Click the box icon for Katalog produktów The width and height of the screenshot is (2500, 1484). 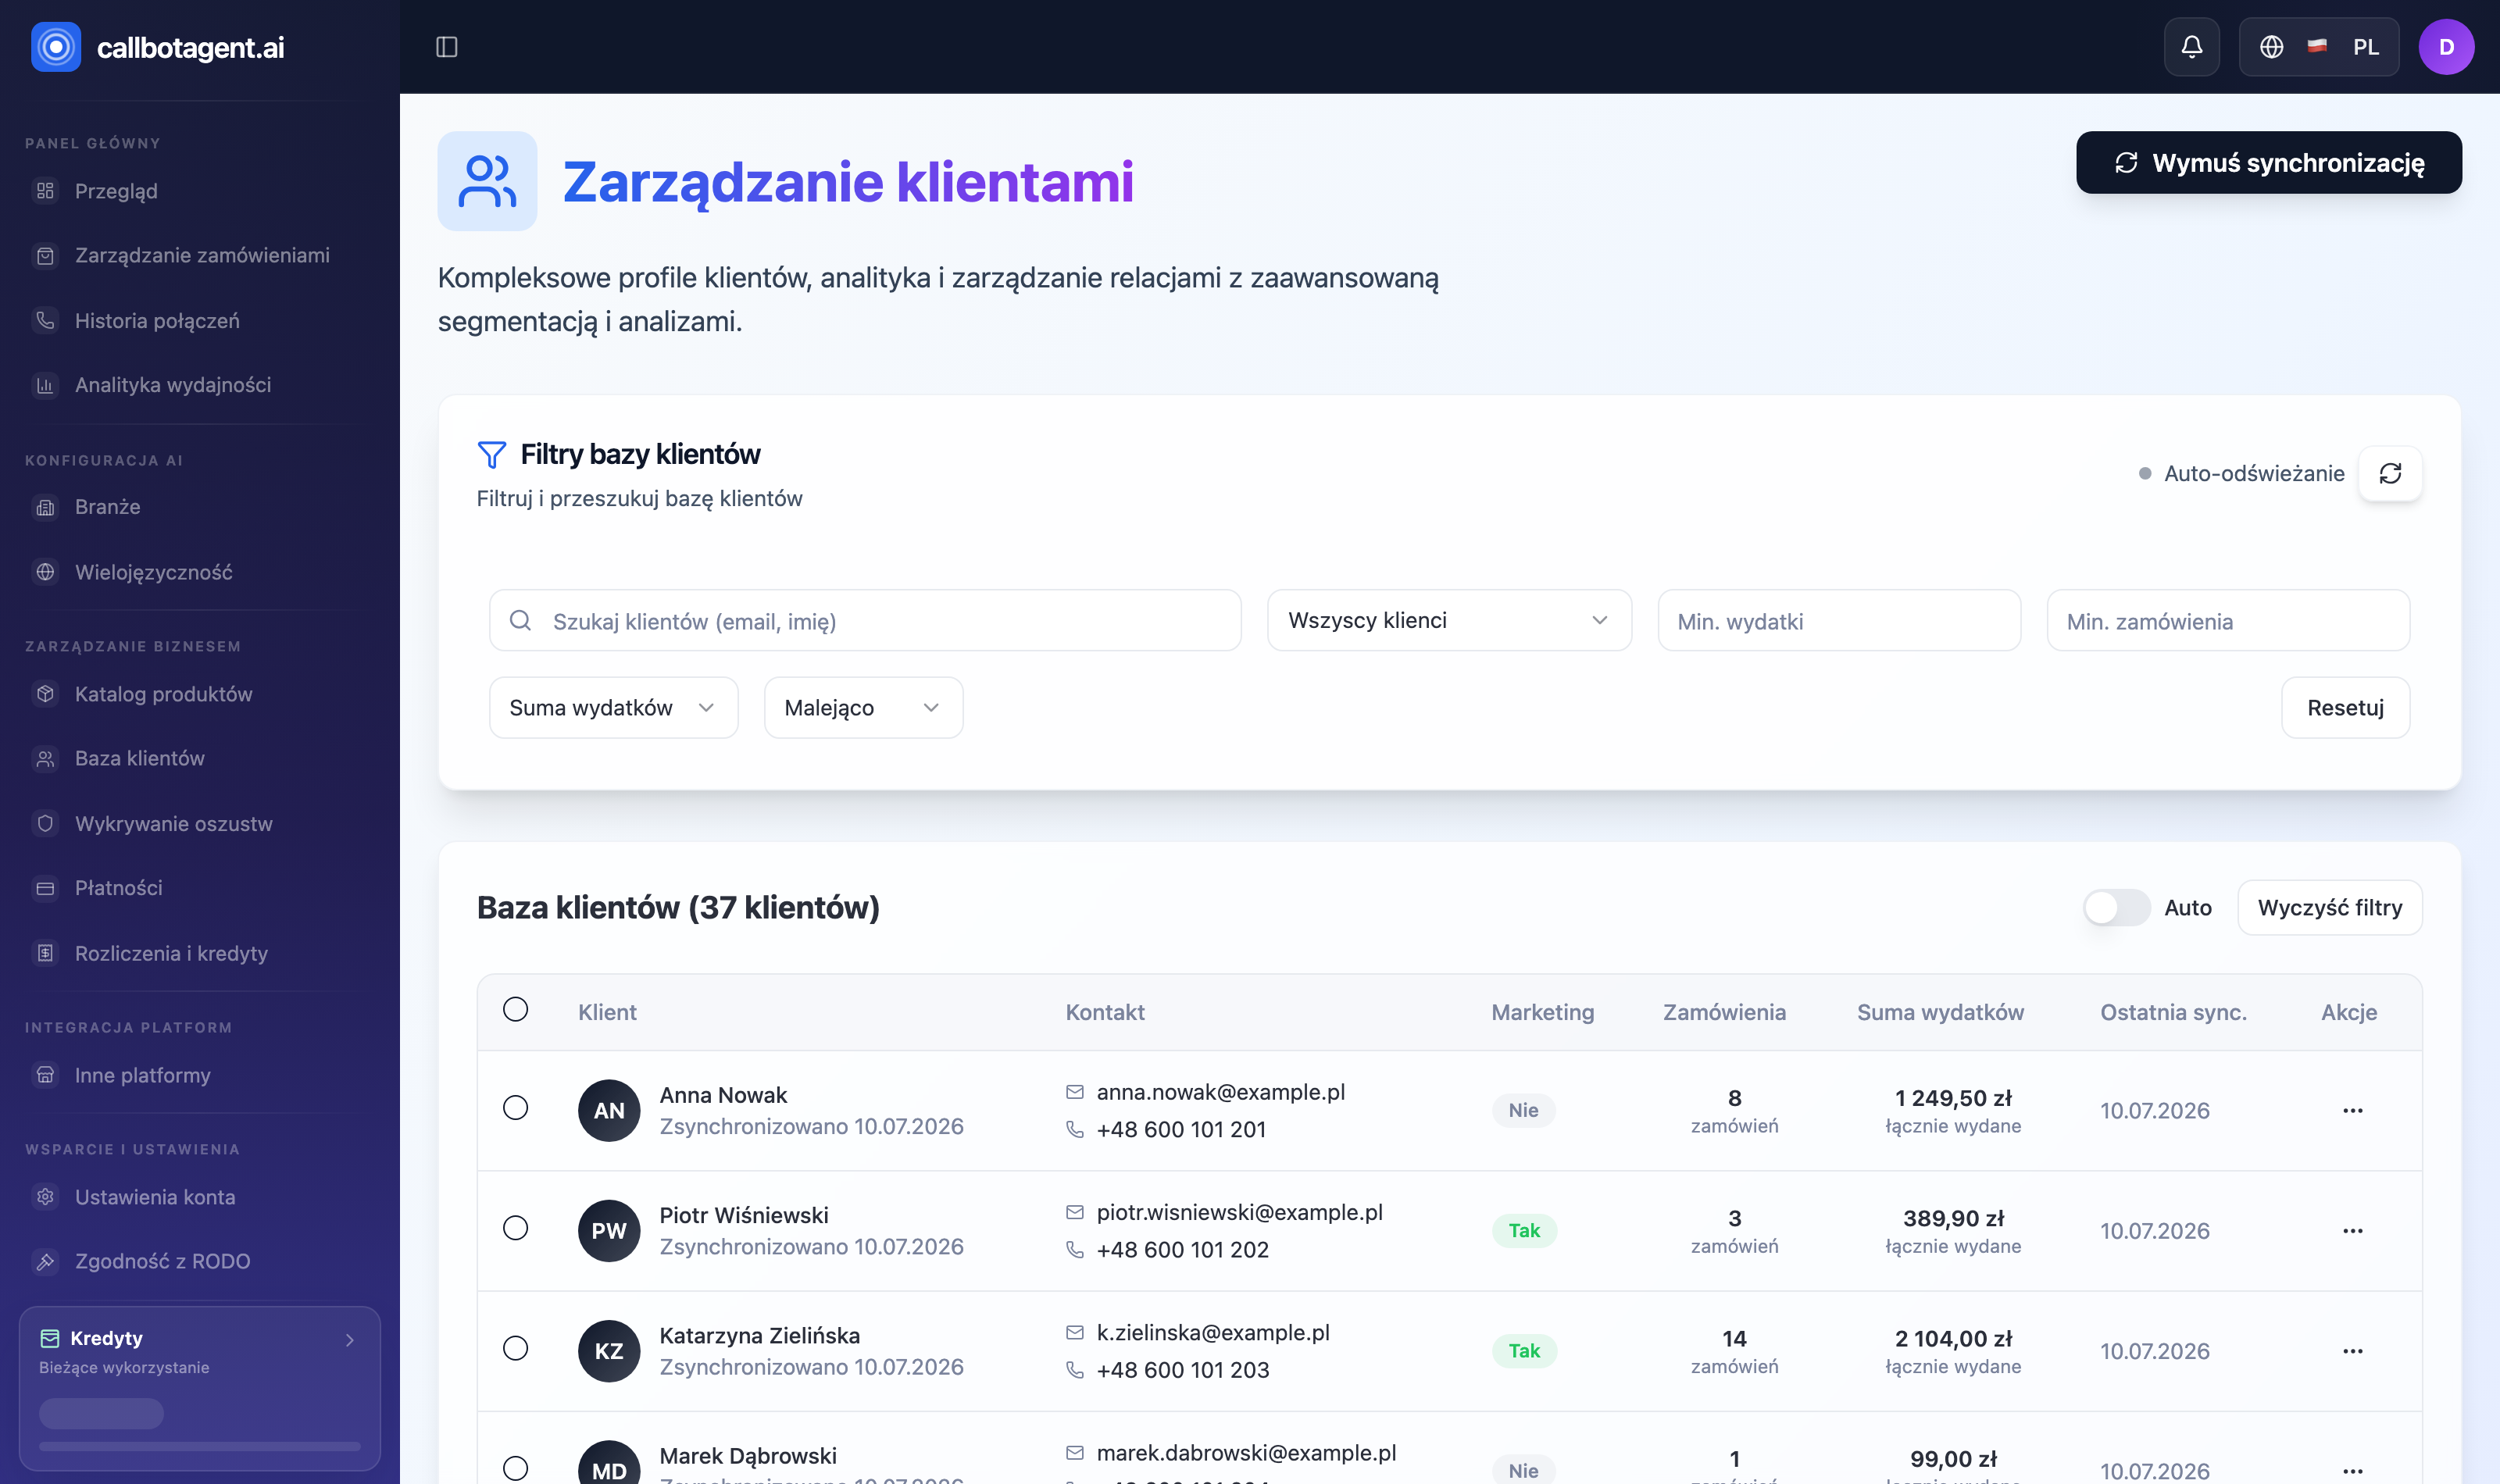coord(45,694)
